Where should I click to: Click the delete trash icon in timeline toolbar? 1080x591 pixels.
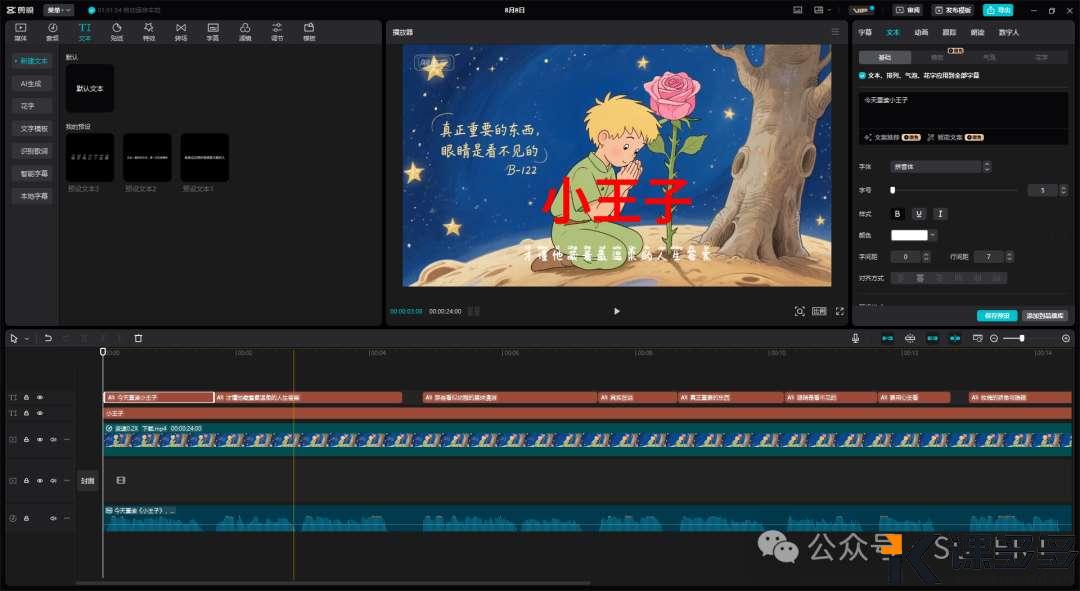(x=138, y=338)
